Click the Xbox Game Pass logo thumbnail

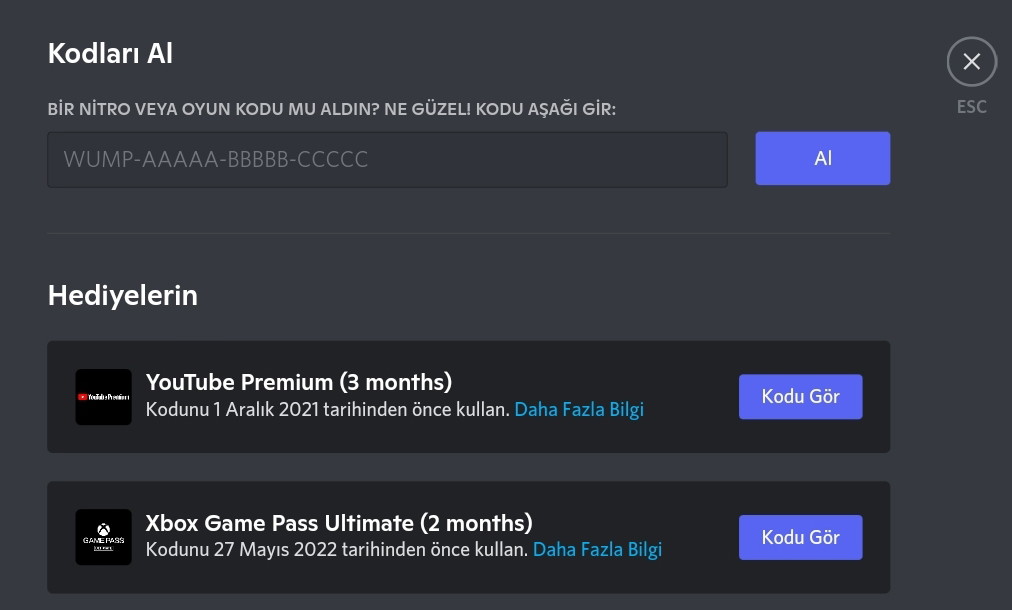103,537
